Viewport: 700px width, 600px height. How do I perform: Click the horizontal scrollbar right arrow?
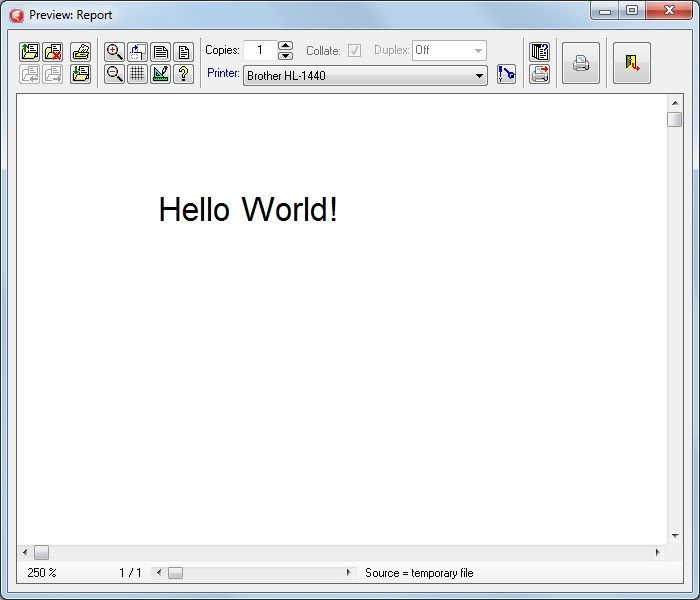coord(658,552)
